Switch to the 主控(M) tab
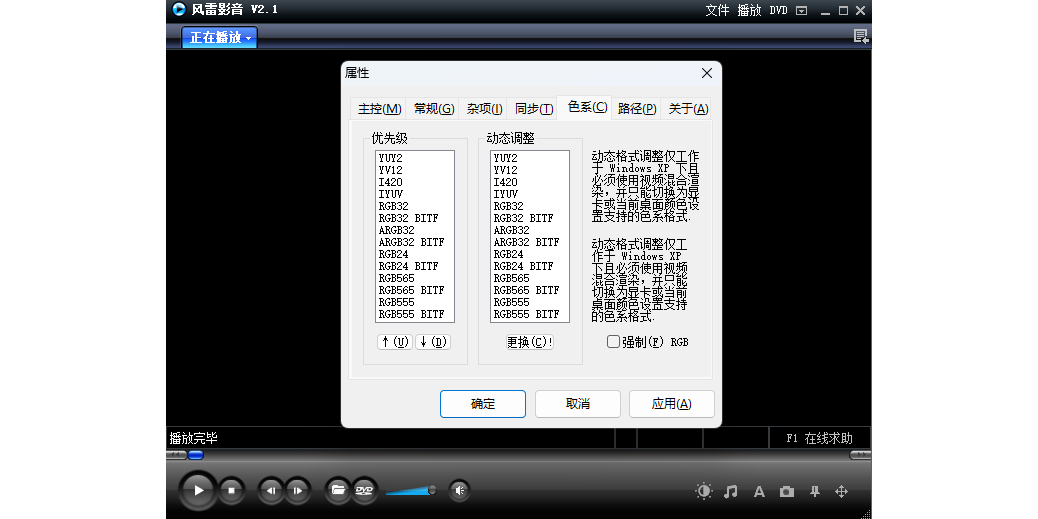1038x519 pixels. [x=380, y=109]
